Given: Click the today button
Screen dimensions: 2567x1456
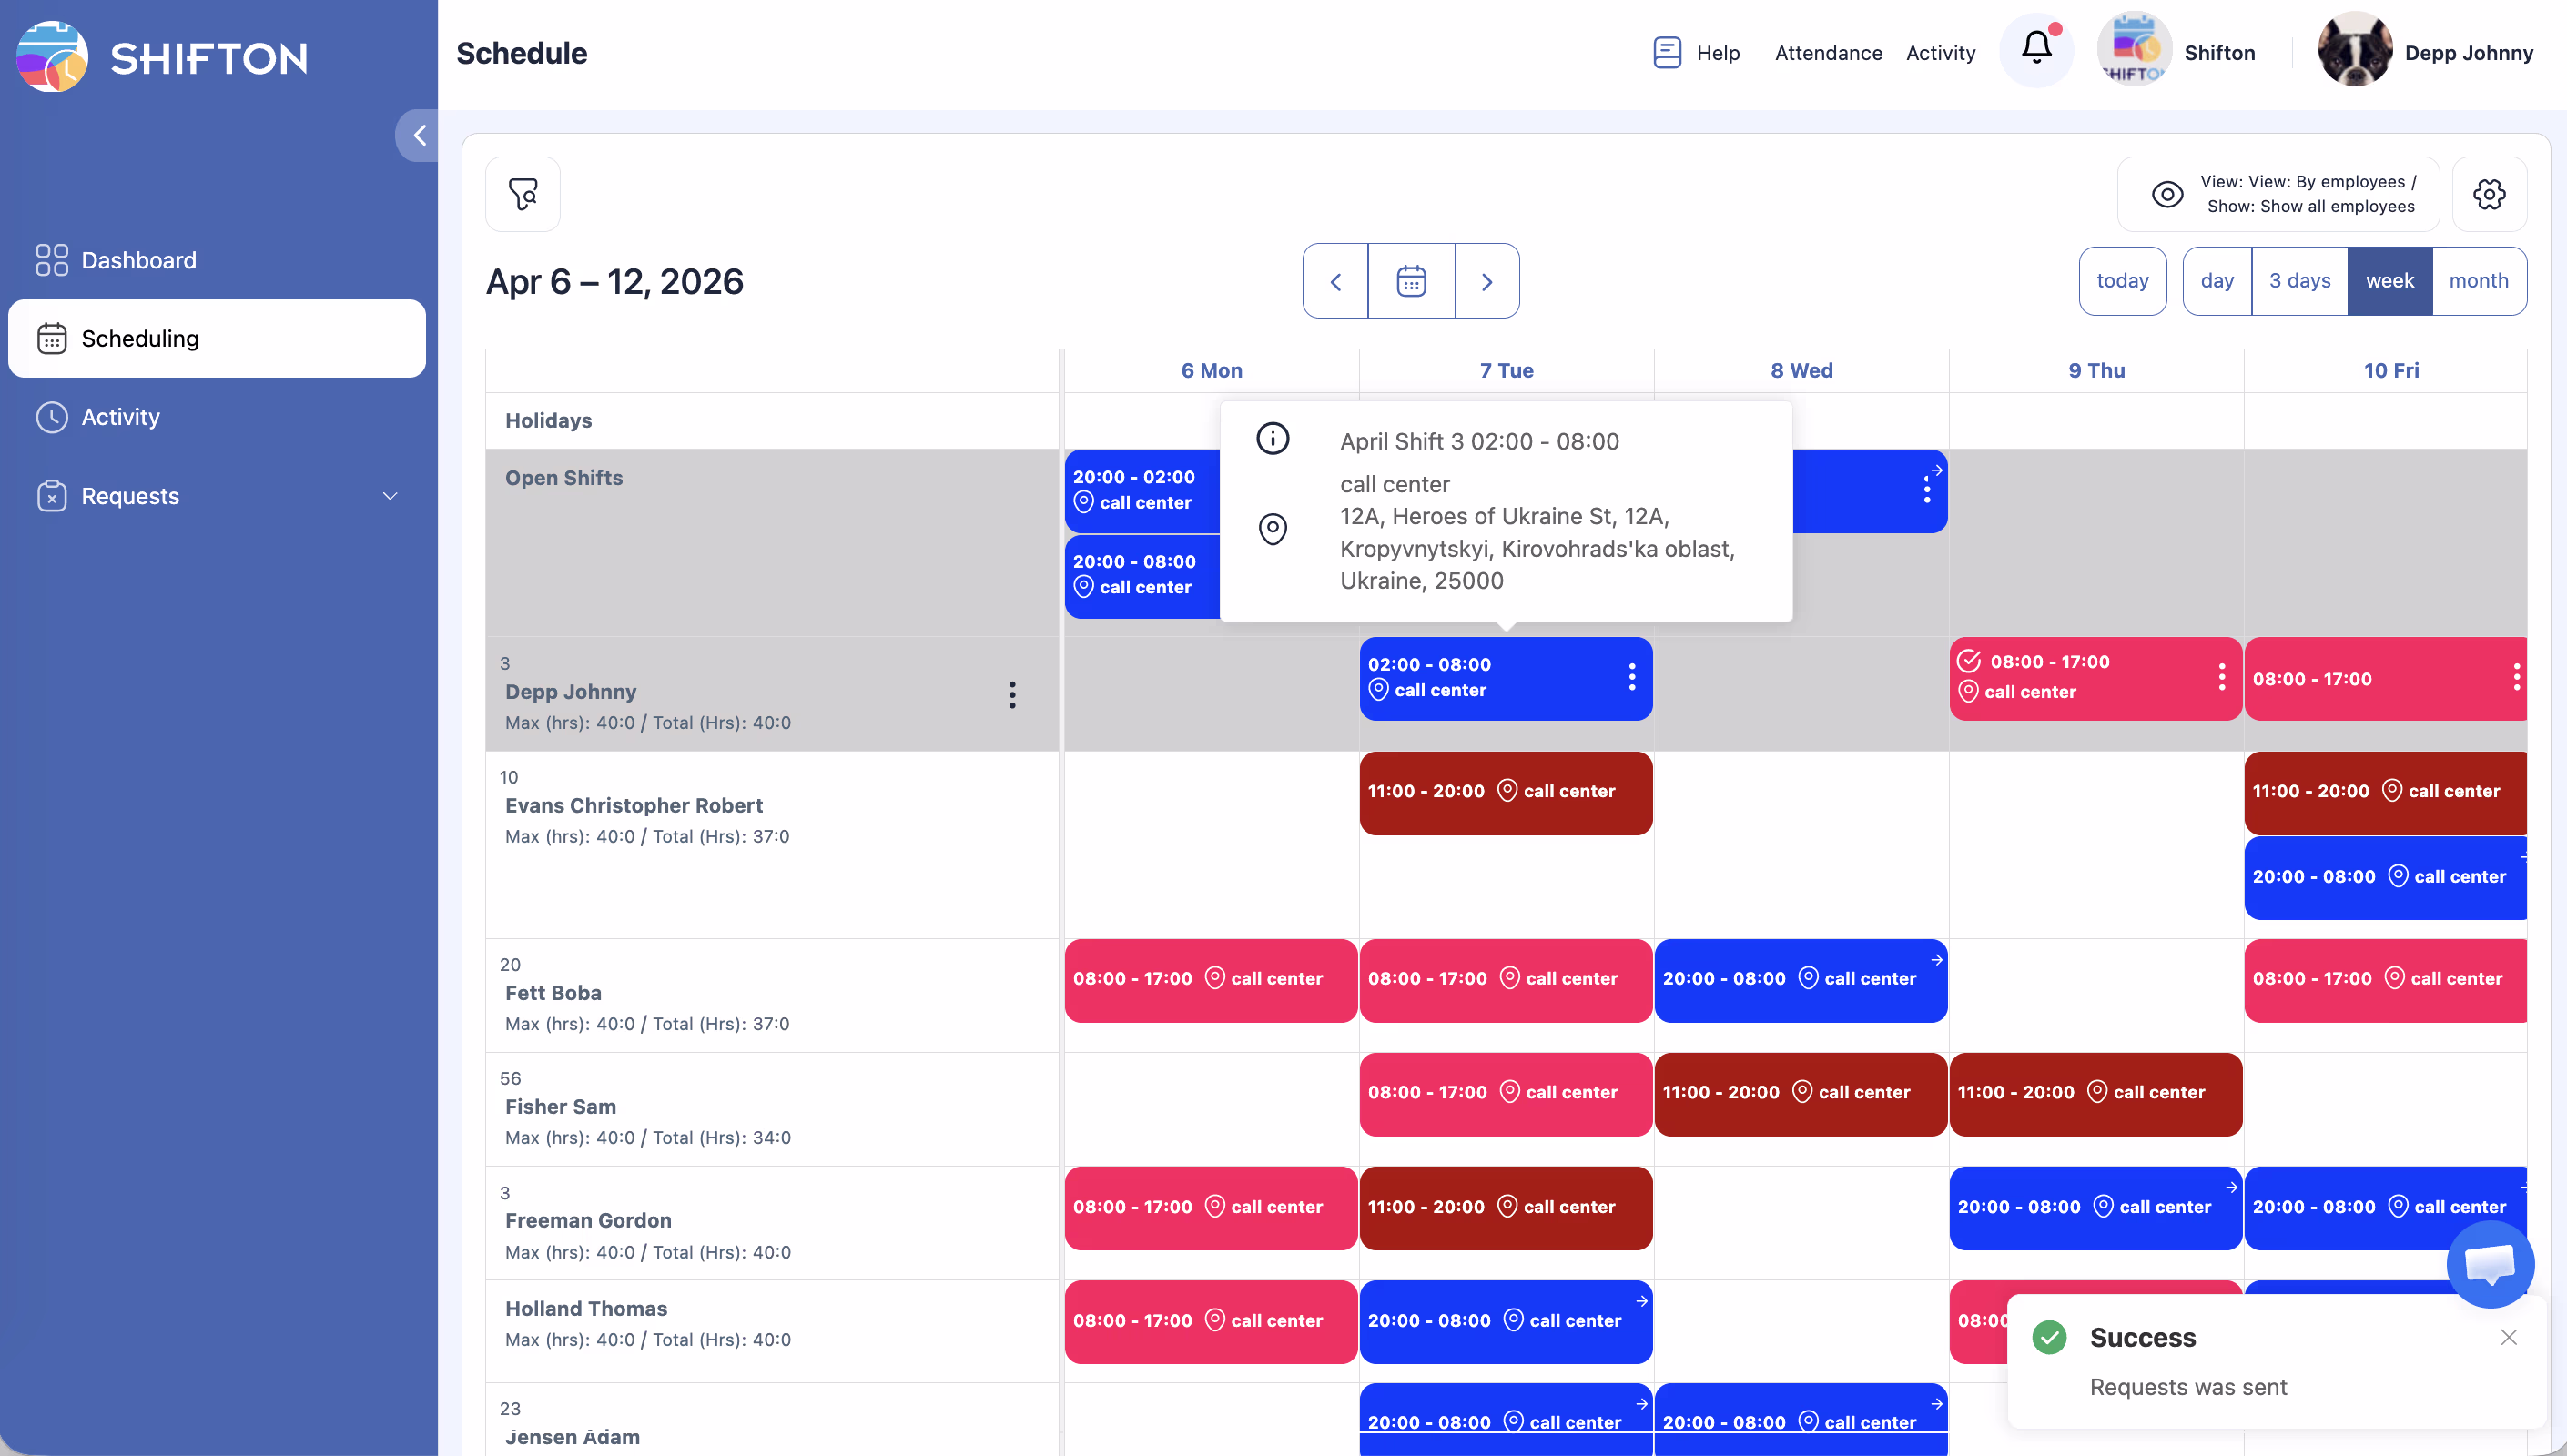Looking at the screenshot, I should click(2122, 281).
